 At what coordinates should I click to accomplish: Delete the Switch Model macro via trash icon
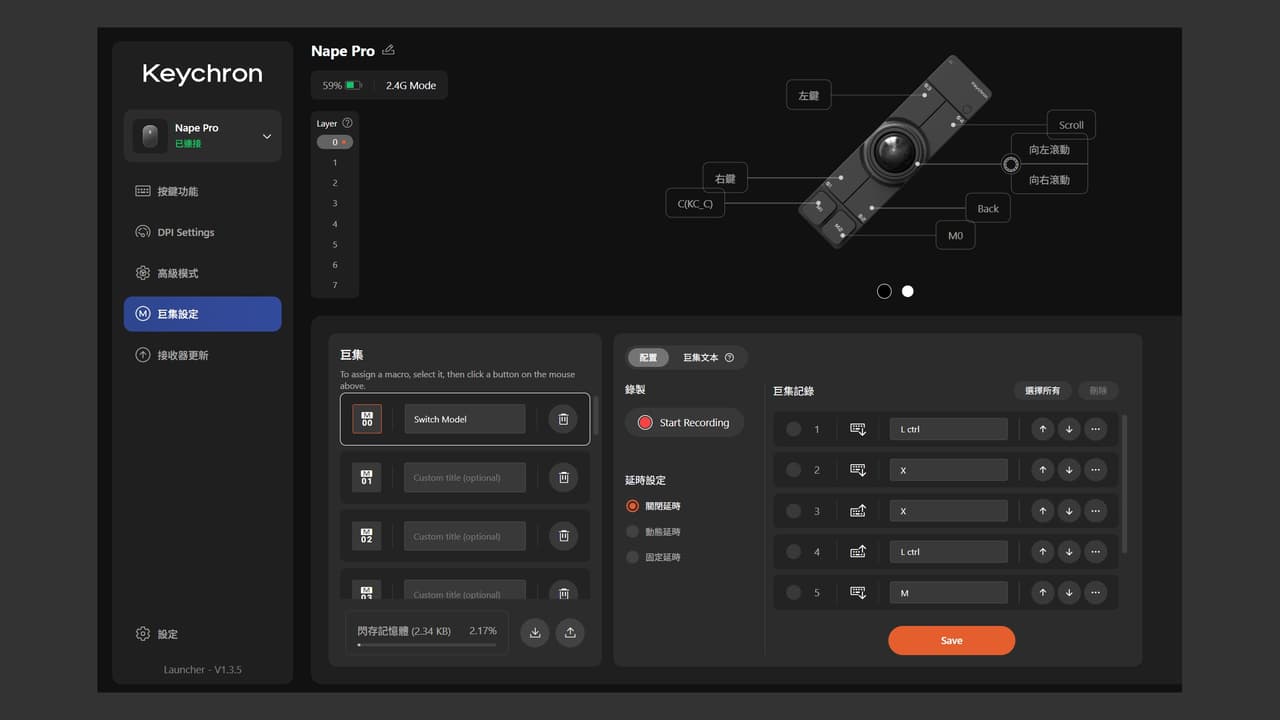(563, 419)
